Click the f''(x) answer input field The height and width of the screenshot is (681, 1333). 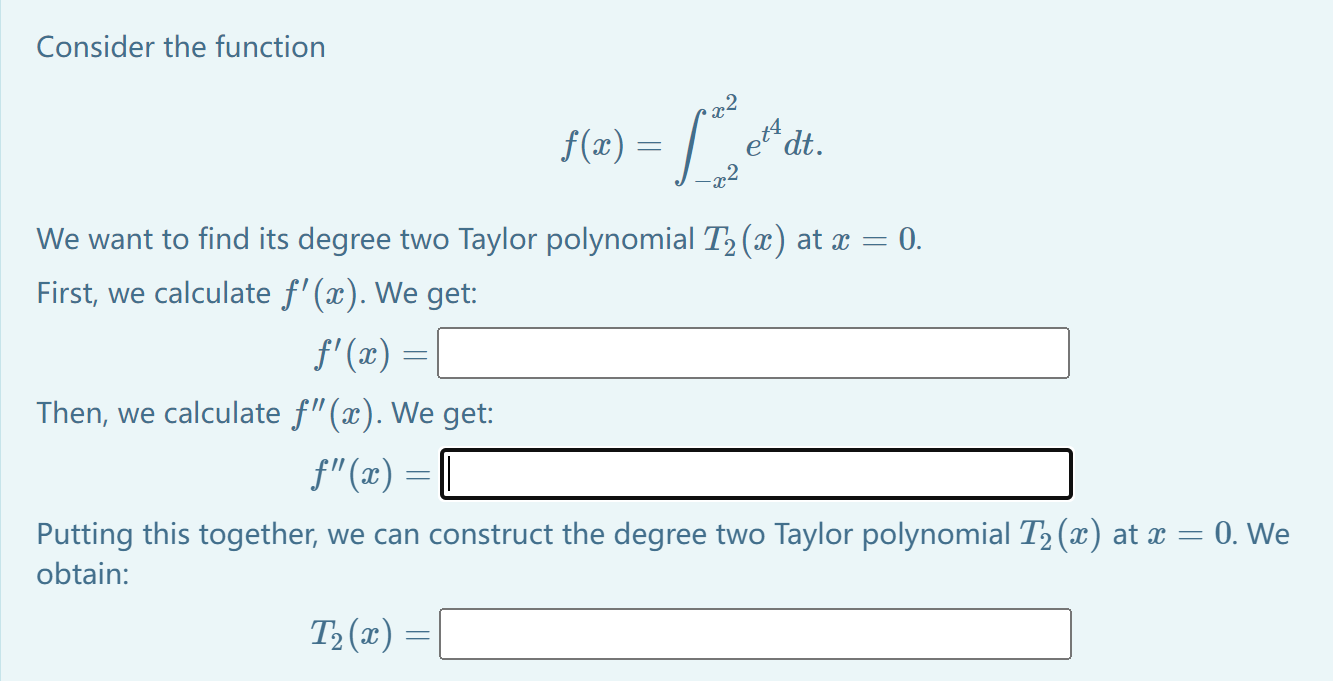point(755,473)
